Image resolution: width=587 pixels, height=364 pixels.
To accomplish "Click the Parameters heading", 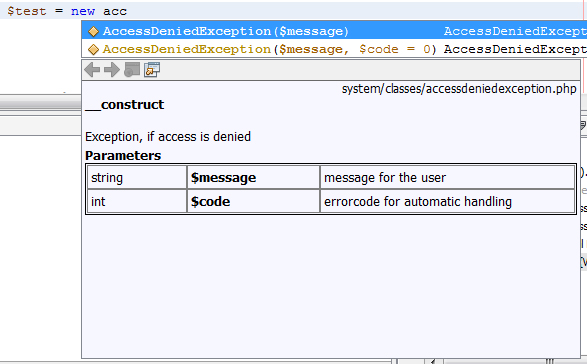I will (x=123, y=155).
